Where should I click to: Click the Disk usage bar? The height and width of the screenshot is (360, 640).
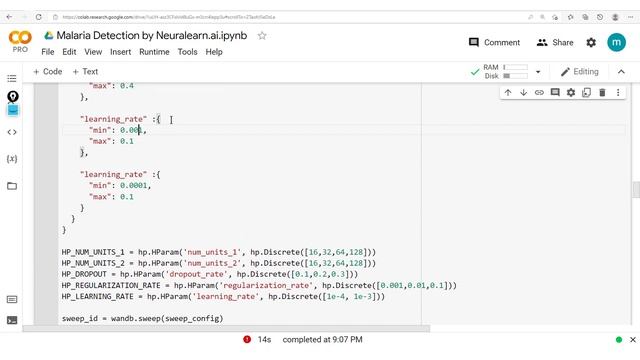pyautogui.click(x=515, y=76)
